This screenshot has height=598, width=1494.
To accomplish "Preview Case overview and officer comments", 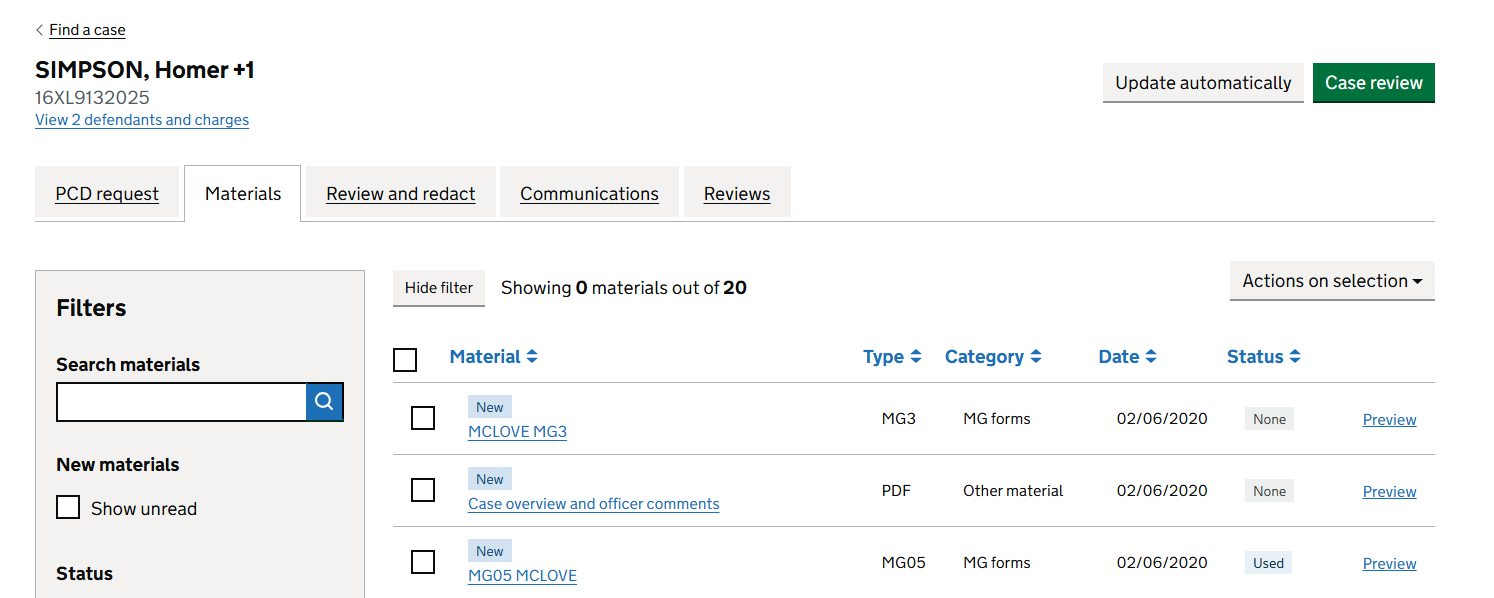I will pos(1389,492).
